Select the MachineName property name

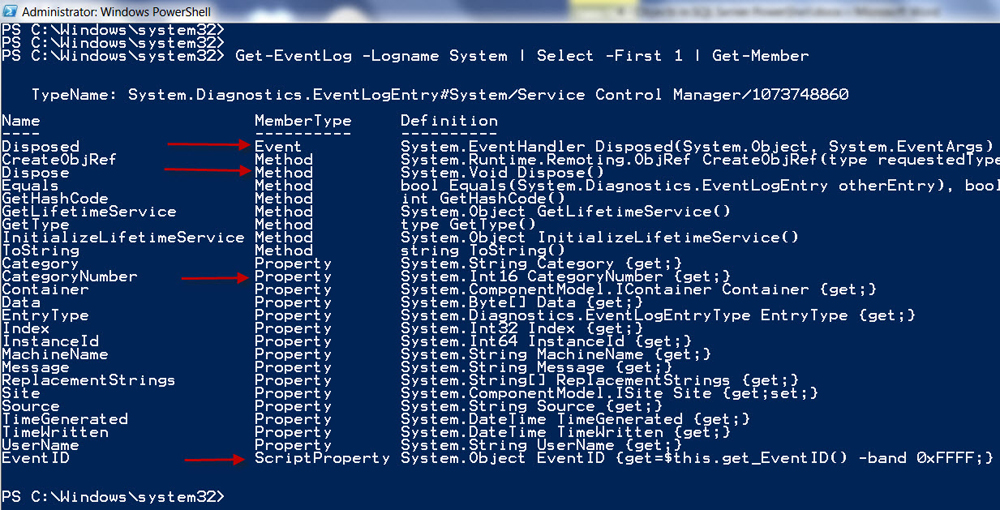click(54, 354)
